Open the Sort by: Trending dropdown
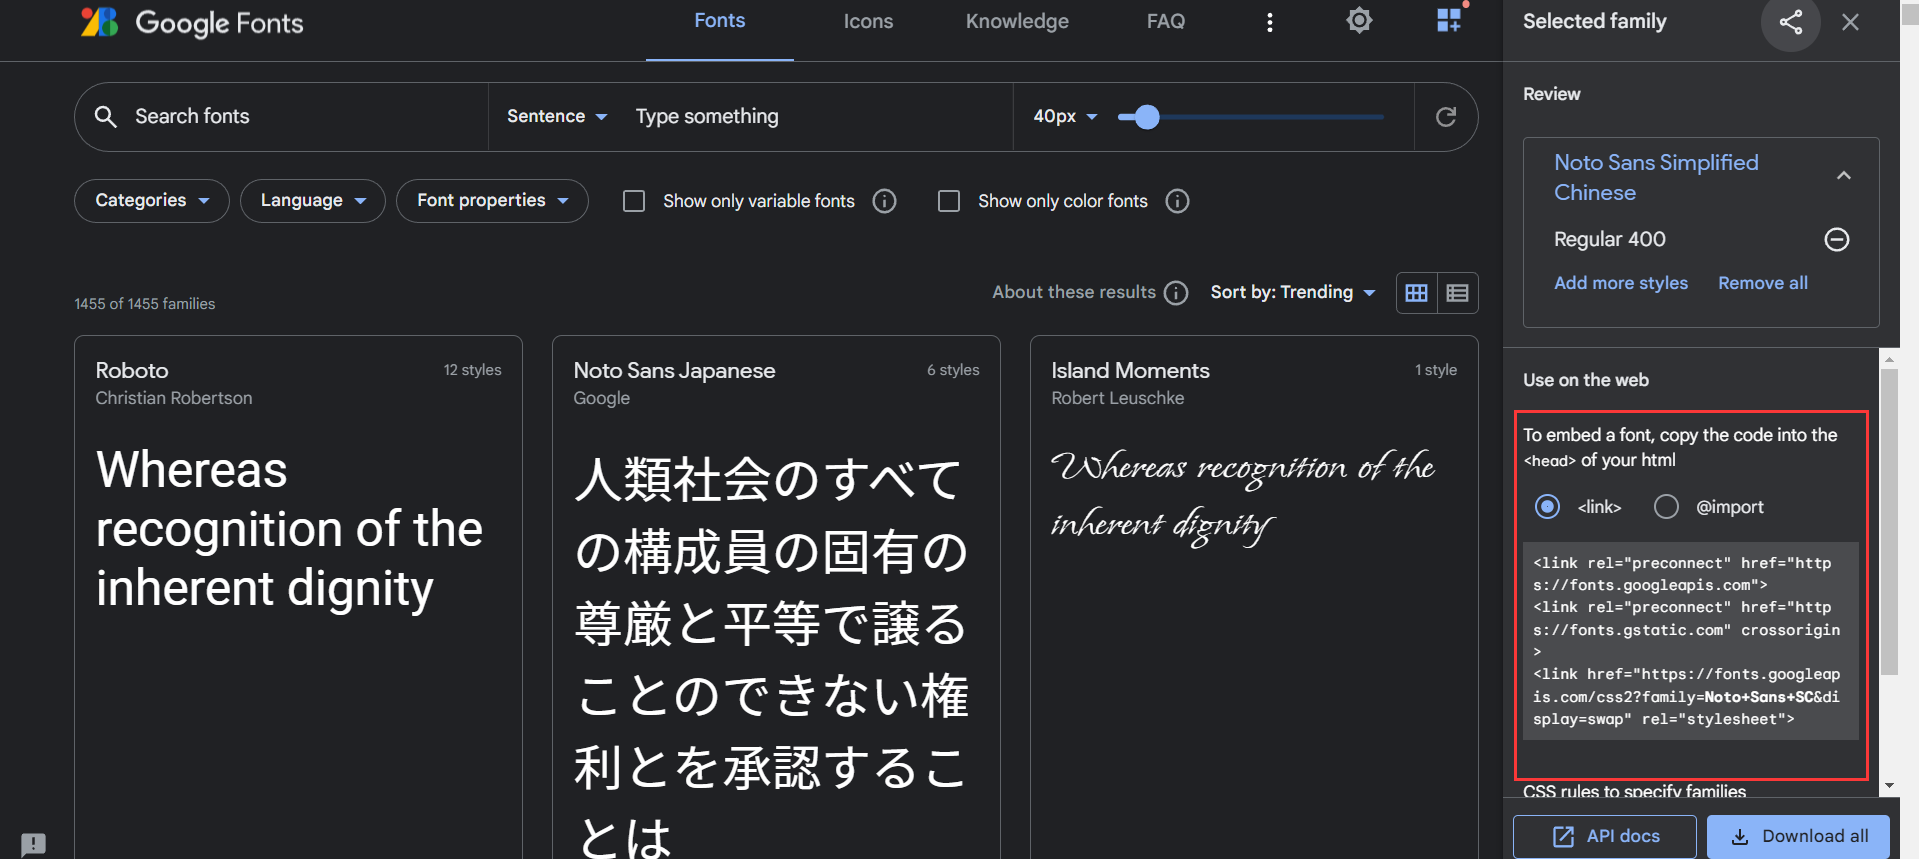The width and height of the screenshot is (1919, 859). pos(1293,292)
